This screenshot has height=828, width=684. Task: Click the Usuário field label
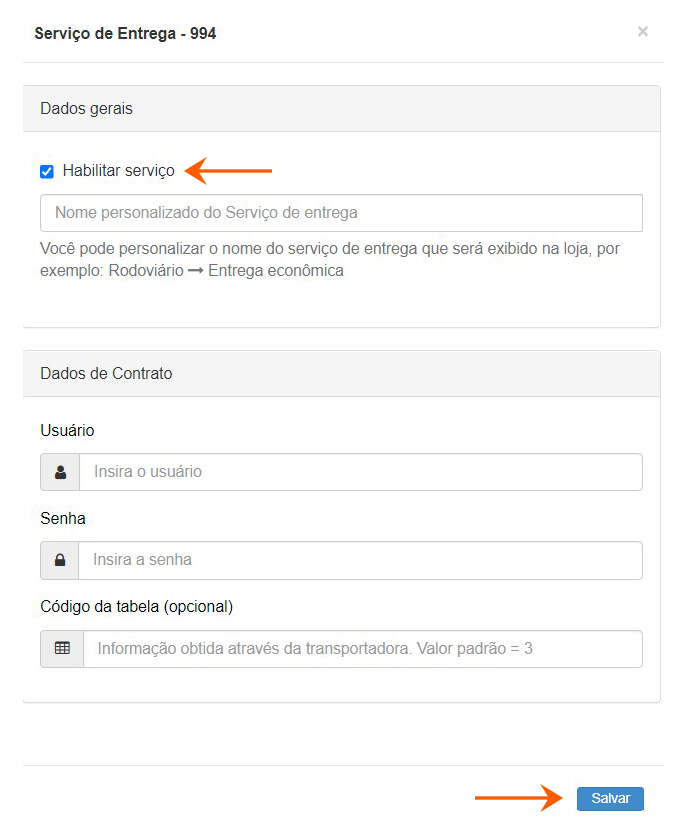[x=67, y=431]
